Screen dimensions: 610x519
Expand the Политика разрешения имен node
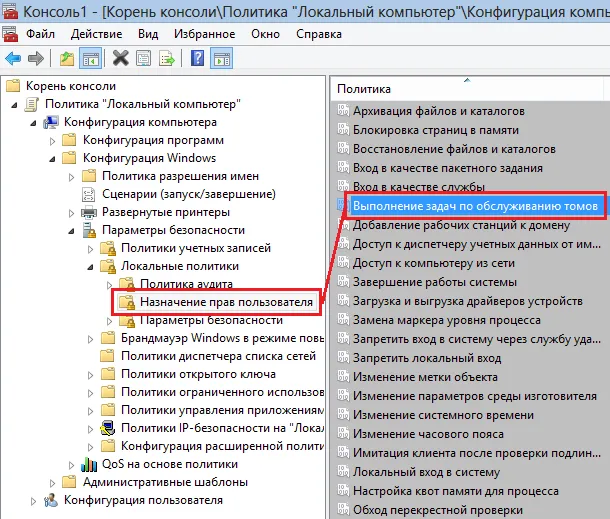point(72,177)
